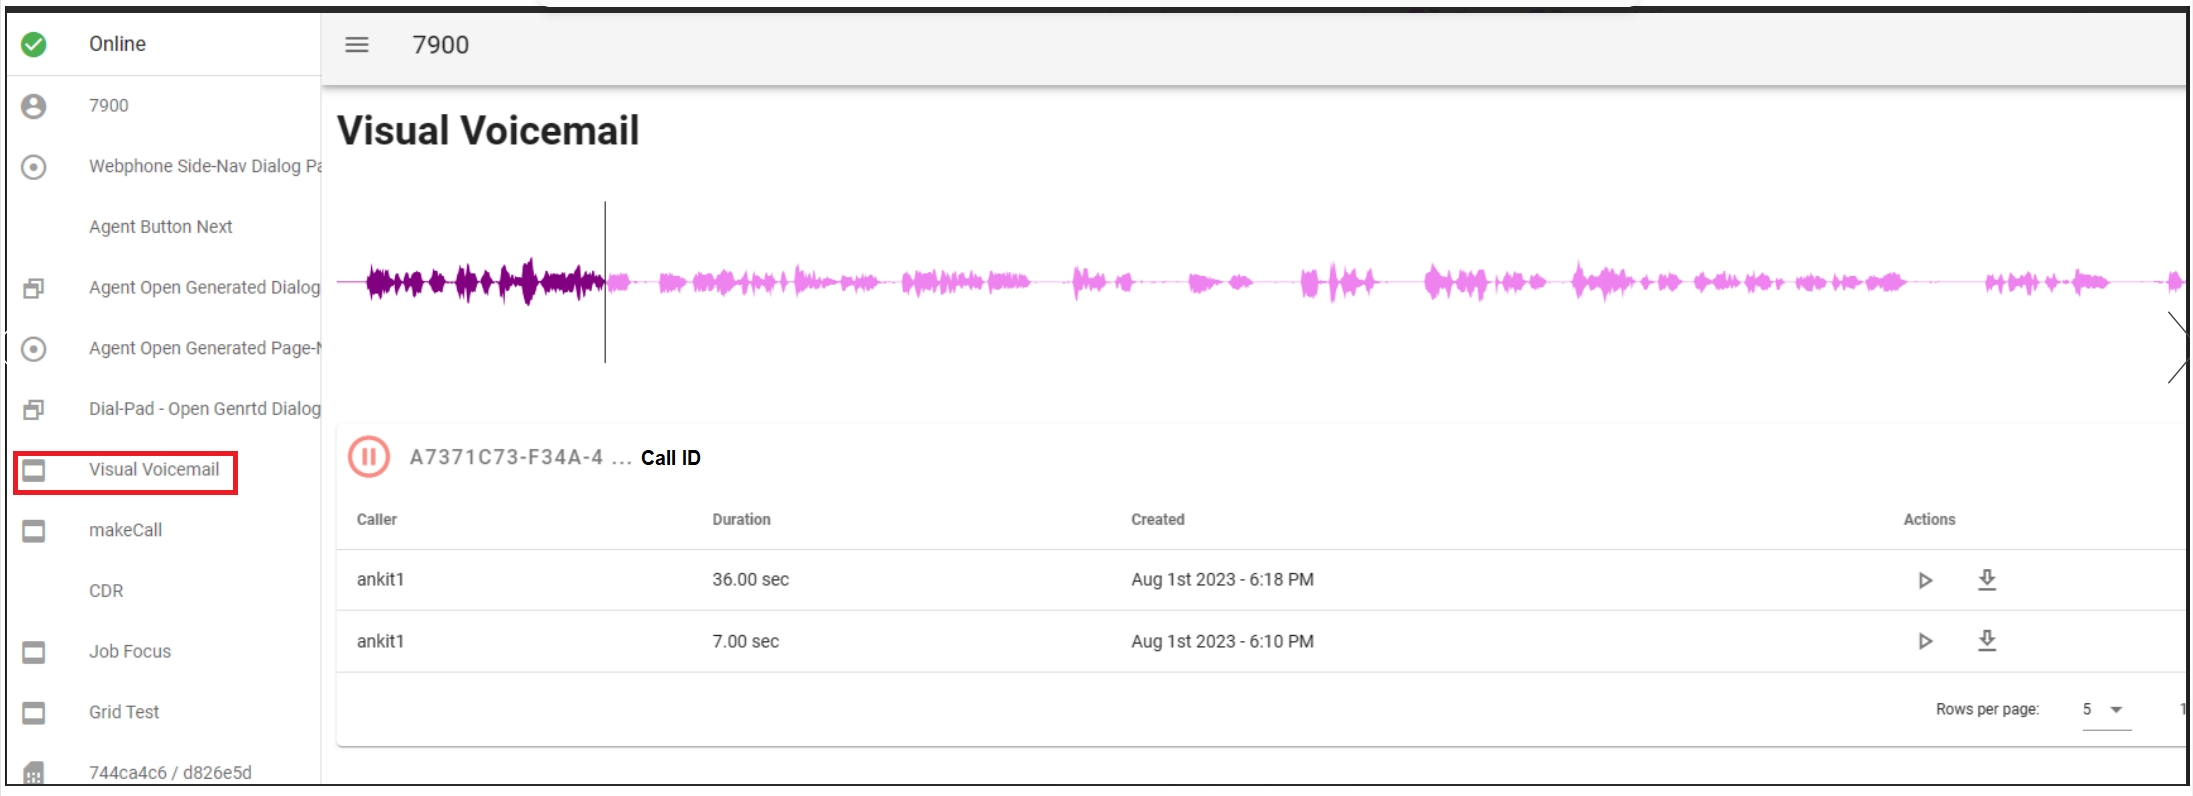Open the Rows per page dropdown
This screenshot has height=796, width=2193.
(x=2106, y=710)
